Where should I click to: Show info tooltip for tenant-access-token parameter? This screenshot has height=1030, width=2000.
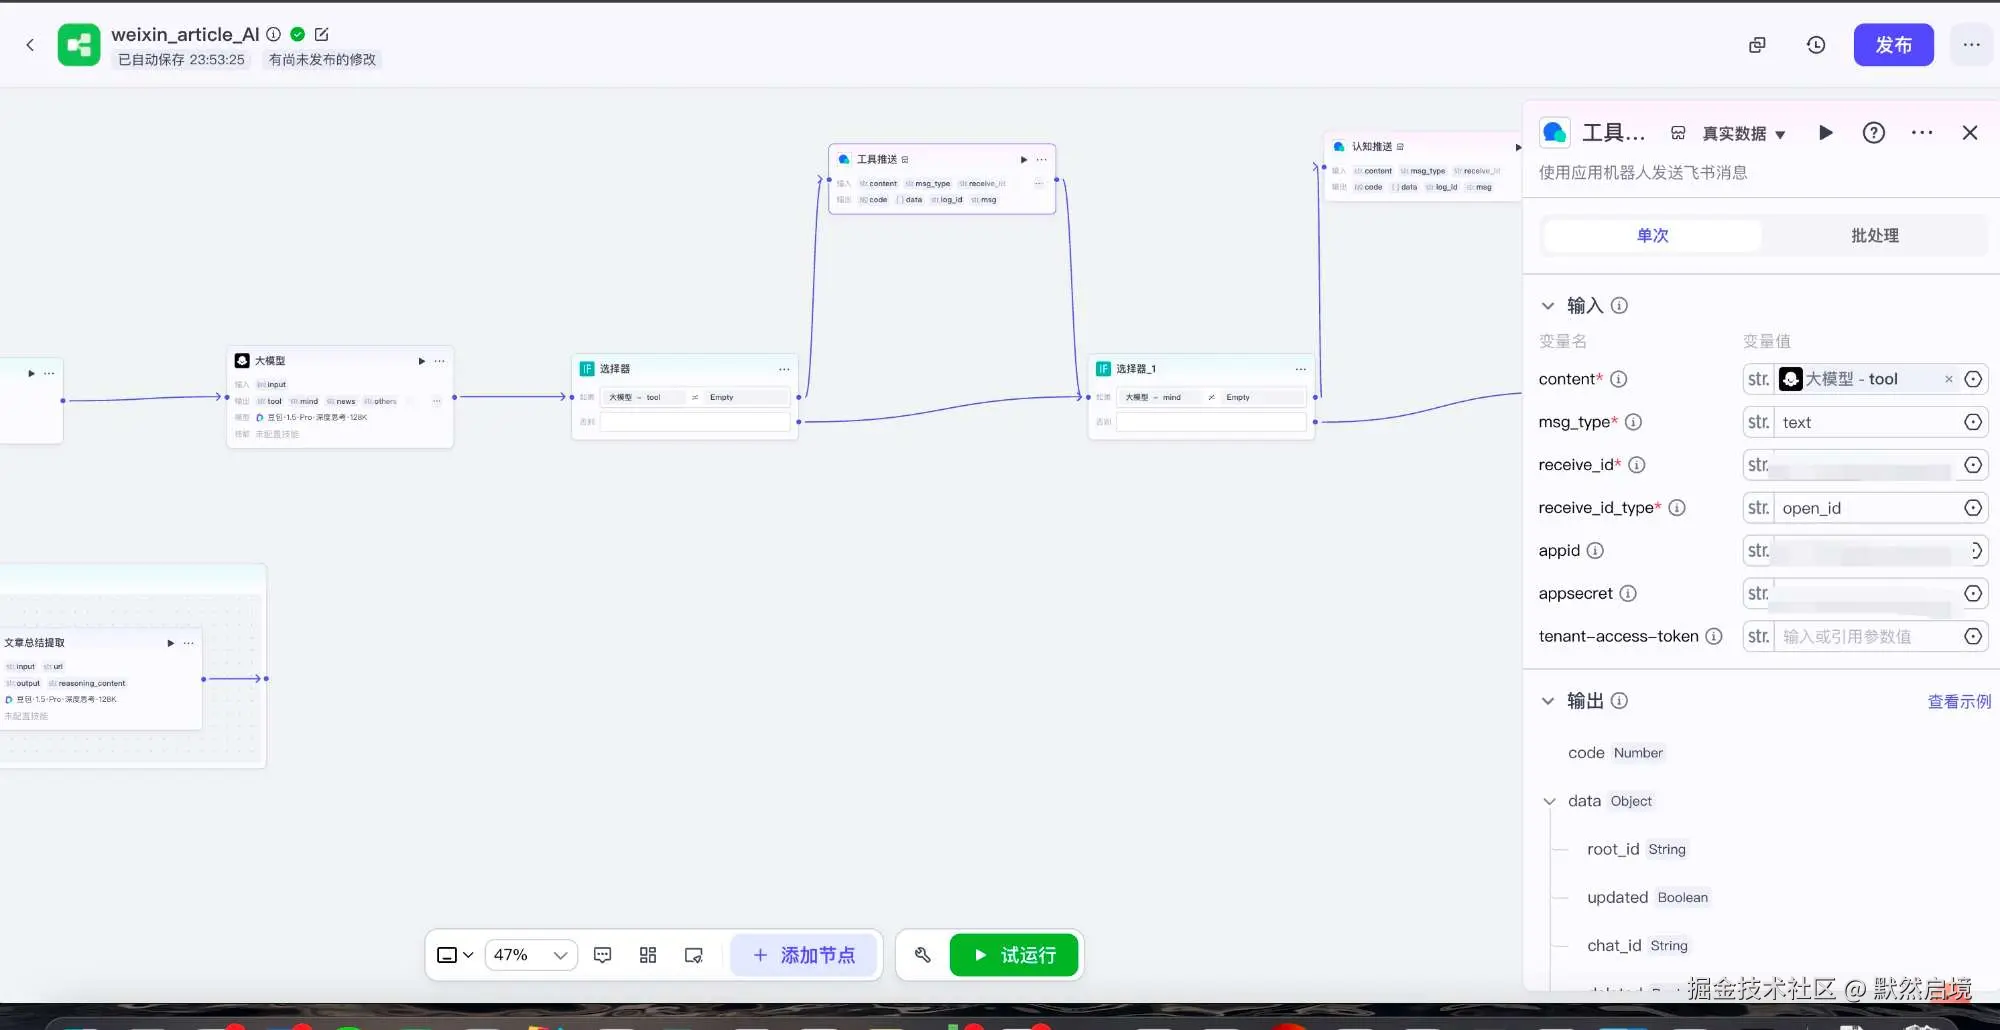(x=1713, y=637)
